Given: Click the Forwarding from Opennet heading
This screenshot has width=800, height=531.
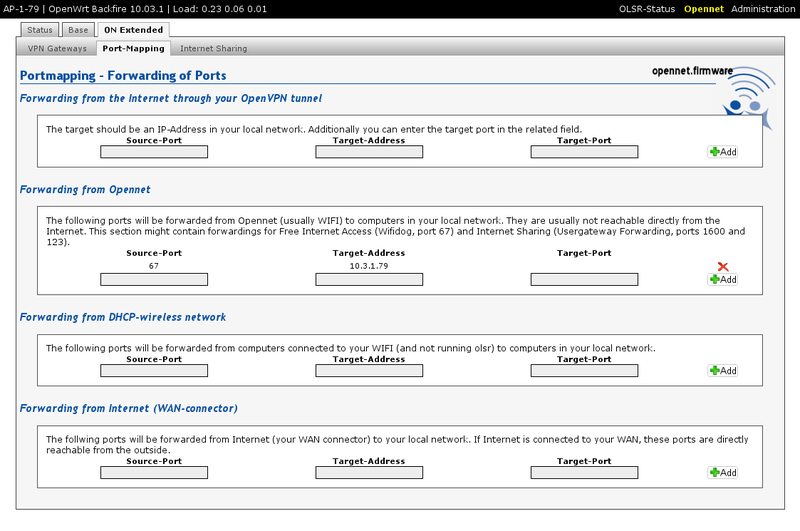Looking at the screenshot, I should (85, 190).
